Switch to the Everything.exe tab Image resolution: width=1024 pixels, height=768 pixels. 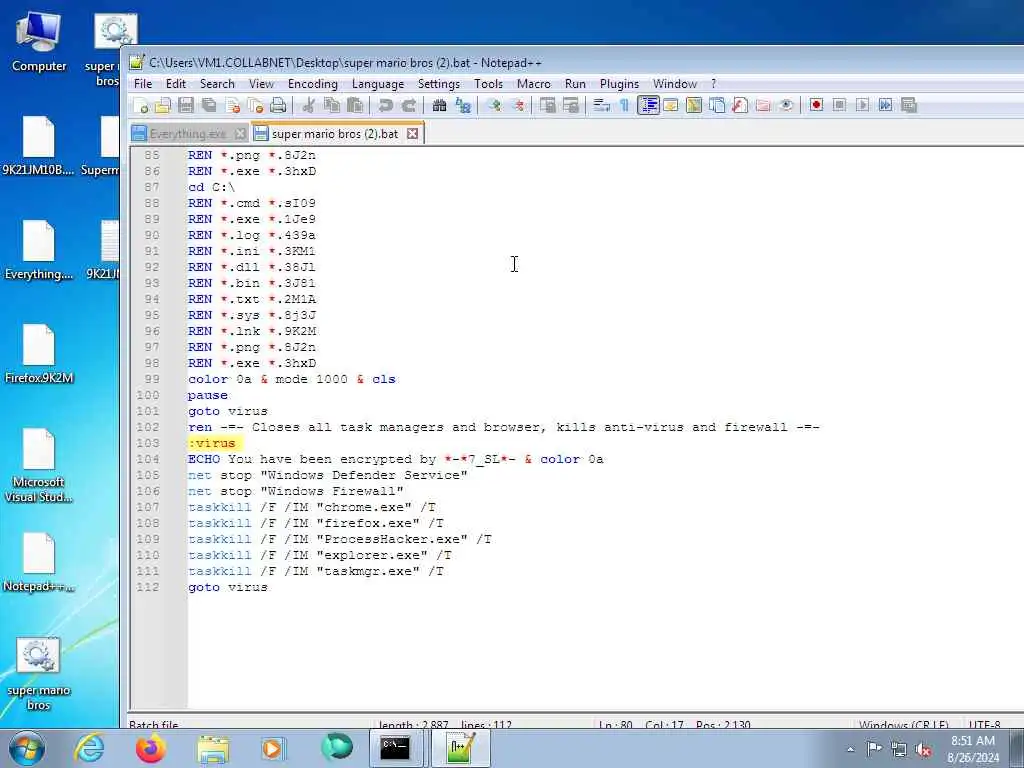(x=187, y=134)
